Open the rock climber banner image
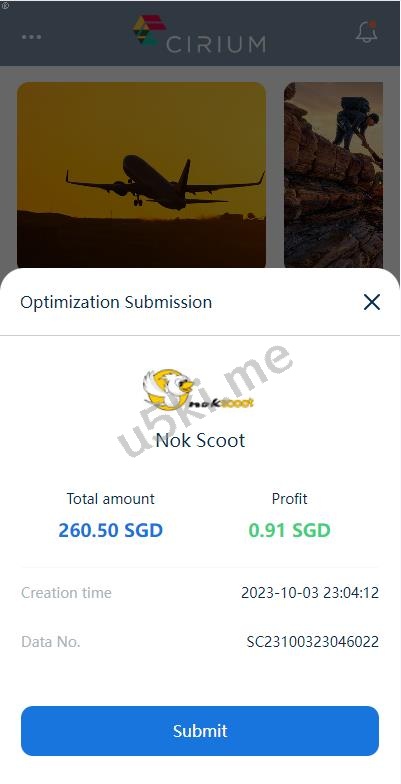The width and height of the screenshot is (401, 784). click(334, 176)
